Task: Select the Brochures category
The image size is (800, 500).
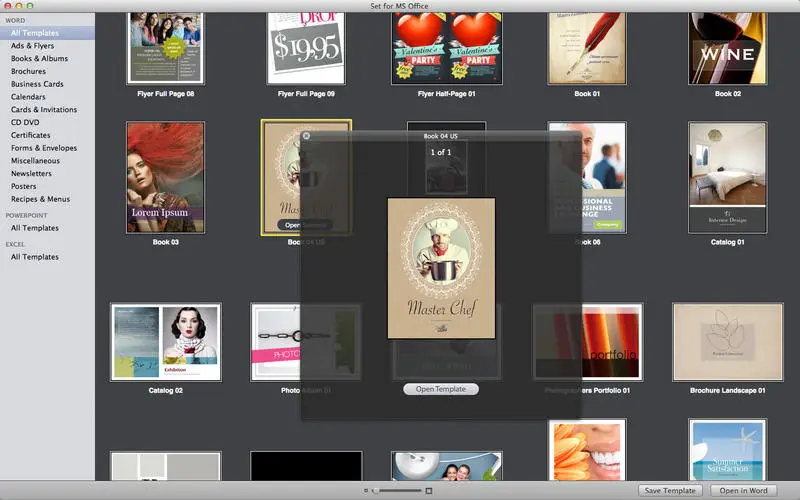Action: point(29,71)
